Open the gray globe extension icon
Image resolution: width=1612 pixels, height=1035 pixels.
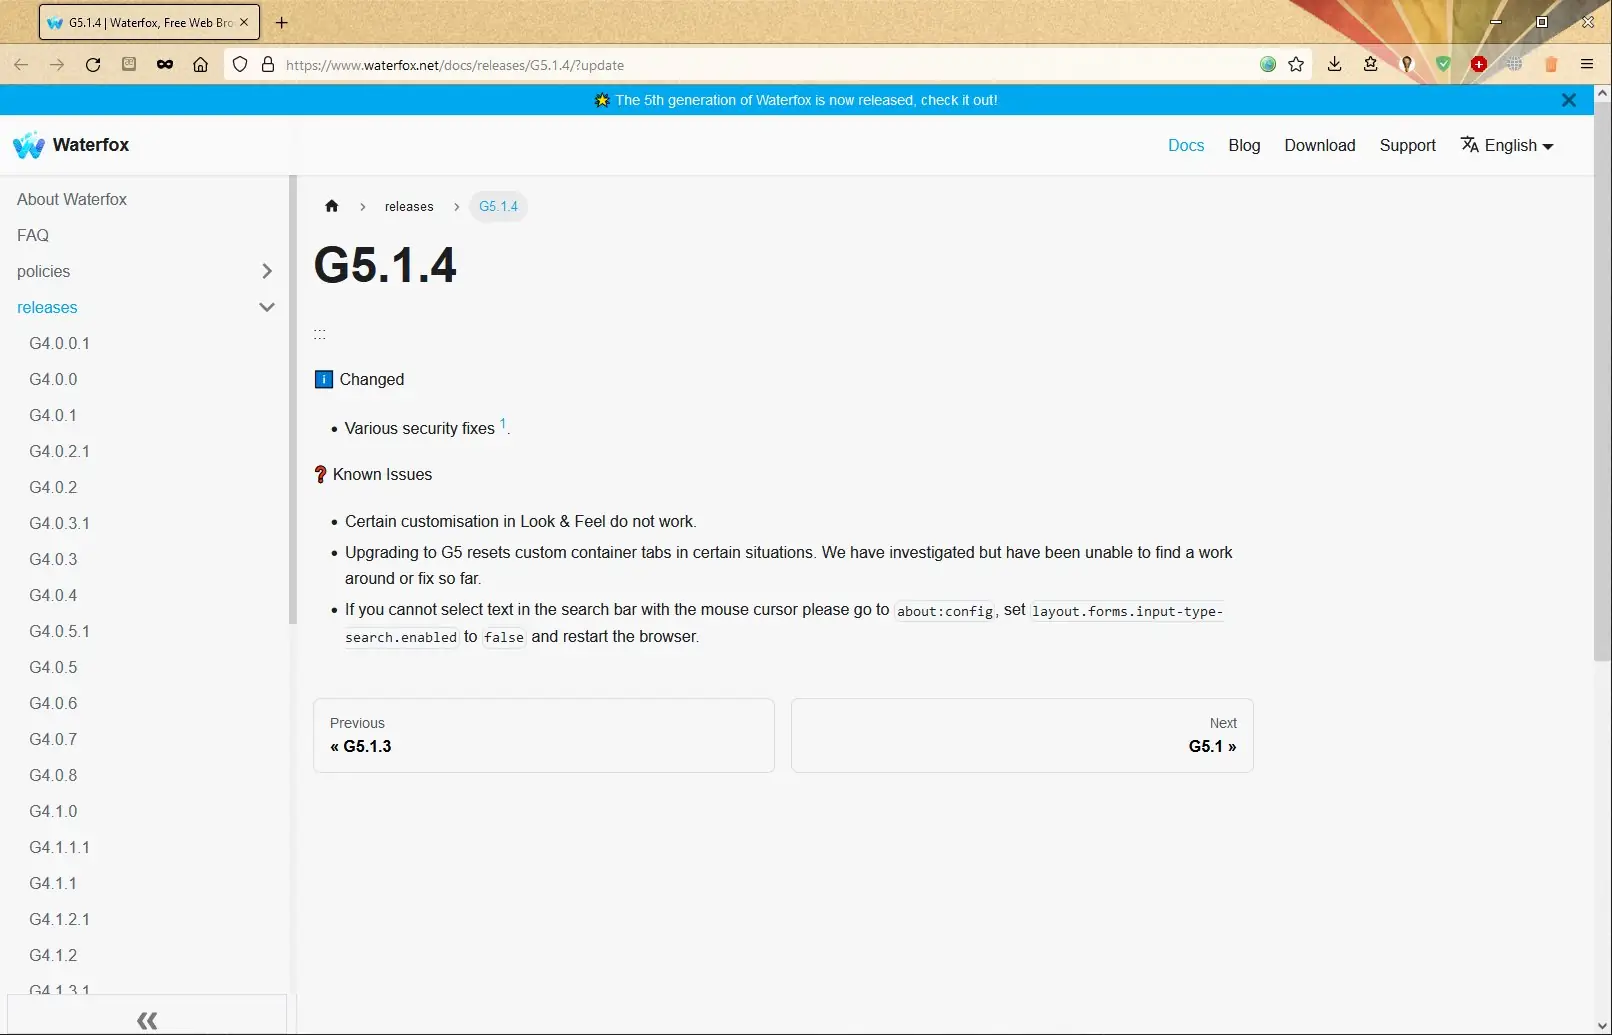click(1515, 65)
